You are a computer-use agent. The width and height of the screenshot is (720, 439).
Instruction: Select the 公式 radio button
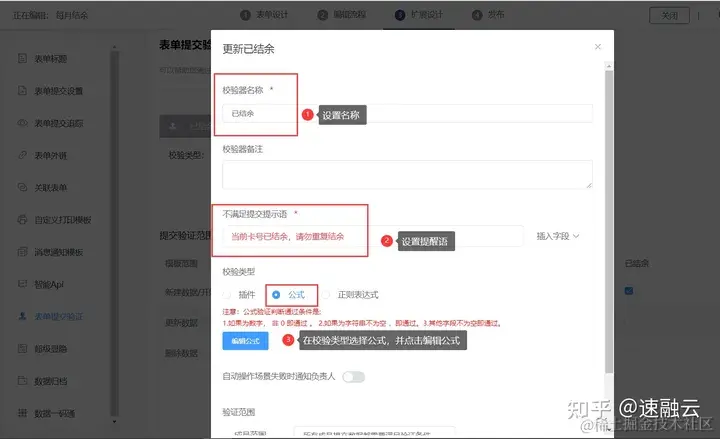pos(276,295)
